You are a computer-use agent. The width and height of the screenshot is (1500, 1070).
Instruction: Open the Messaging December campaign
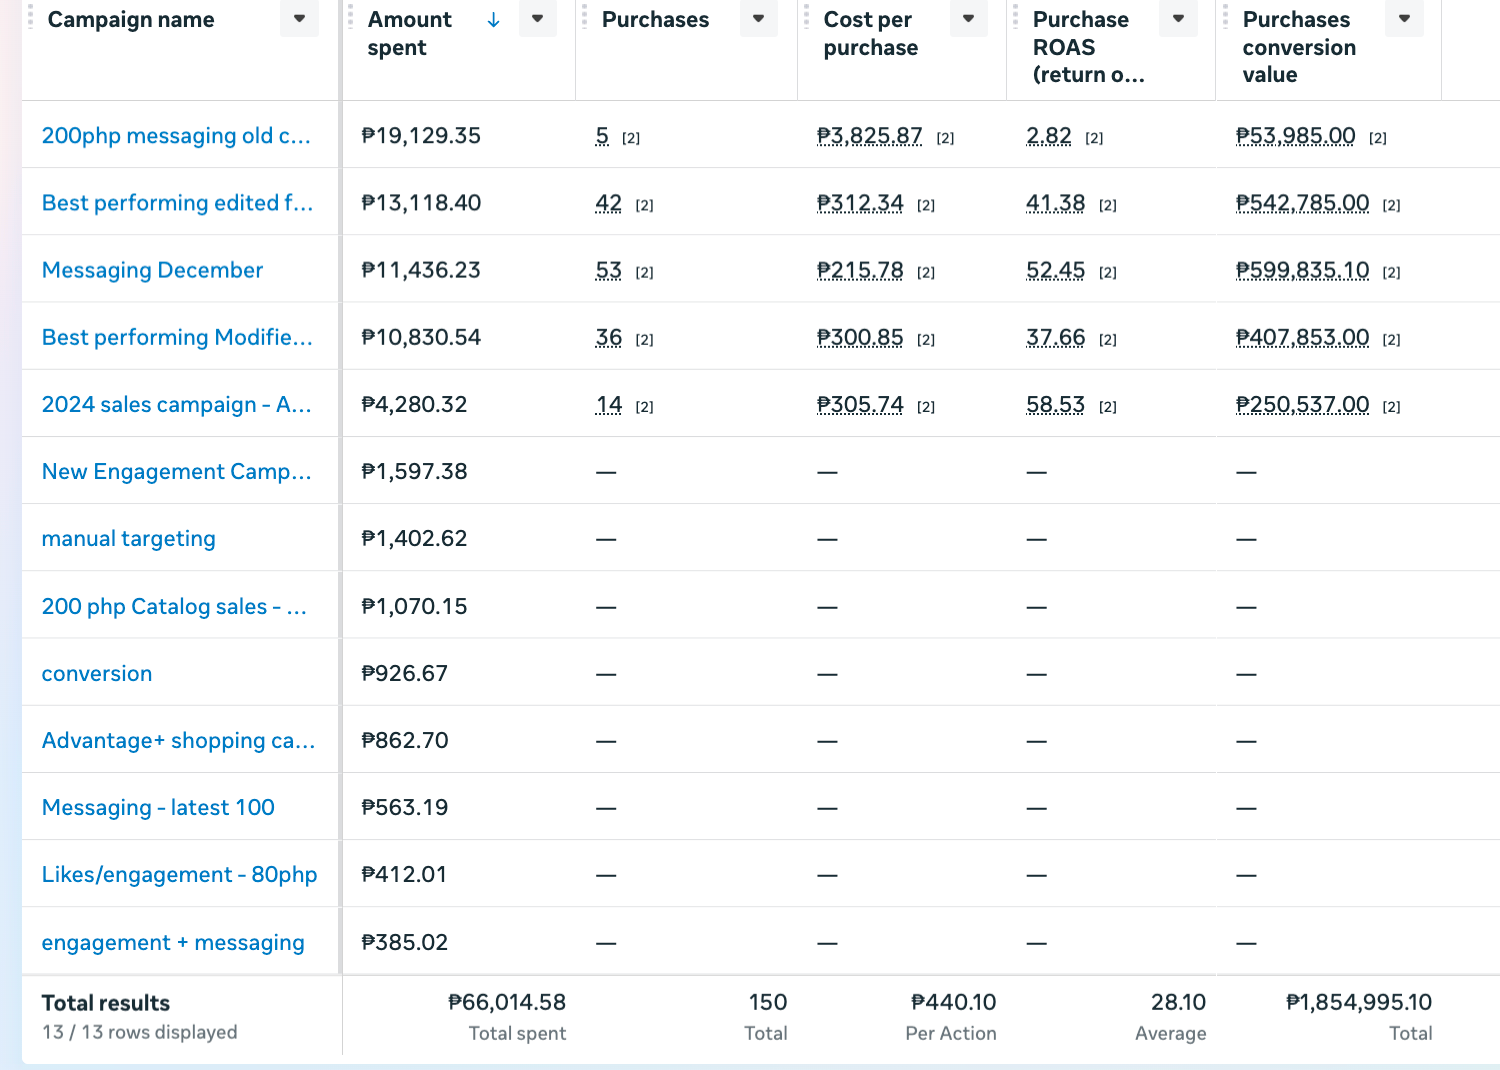click(x=152, y=270)
